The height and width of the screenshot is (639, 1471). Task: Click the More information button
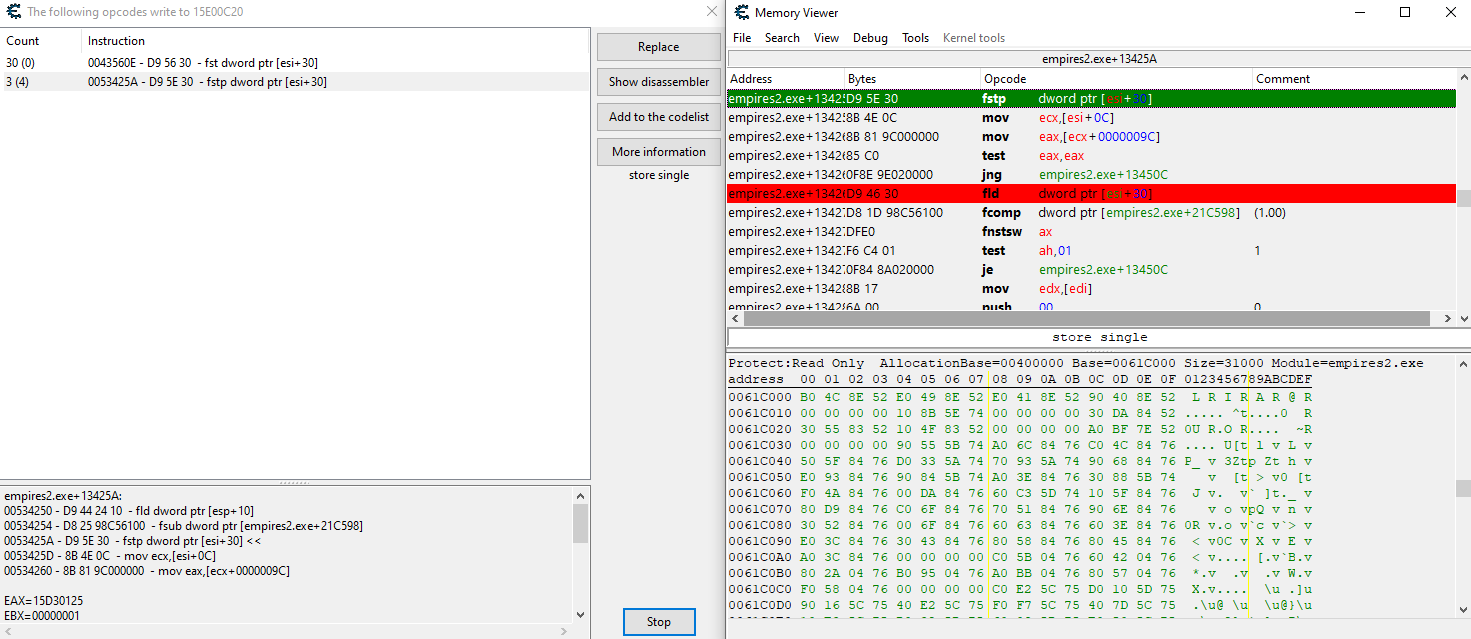coord(658,152)
